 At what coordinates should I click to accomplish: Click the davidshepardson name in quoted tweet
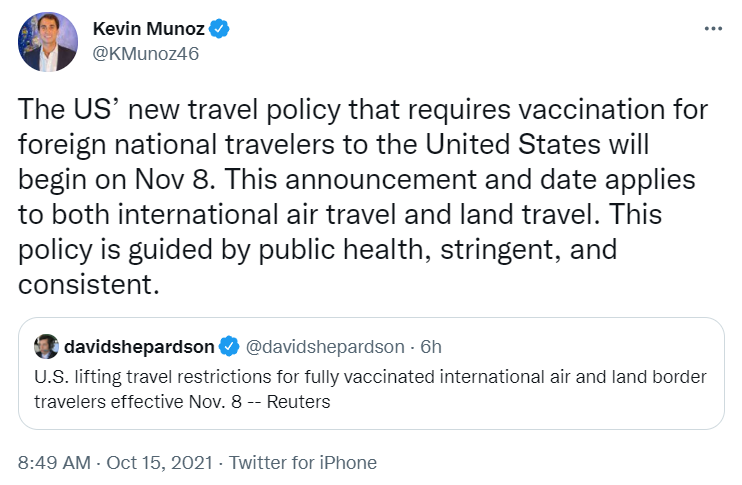pyautogui.click(x=139, y=347)
